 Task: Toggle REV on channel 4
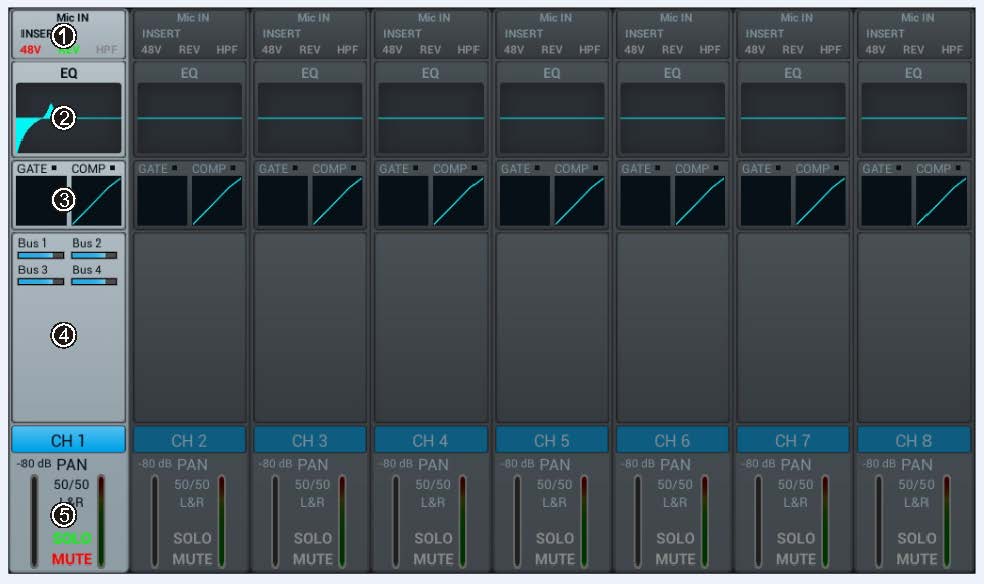[x=430, y=50]
